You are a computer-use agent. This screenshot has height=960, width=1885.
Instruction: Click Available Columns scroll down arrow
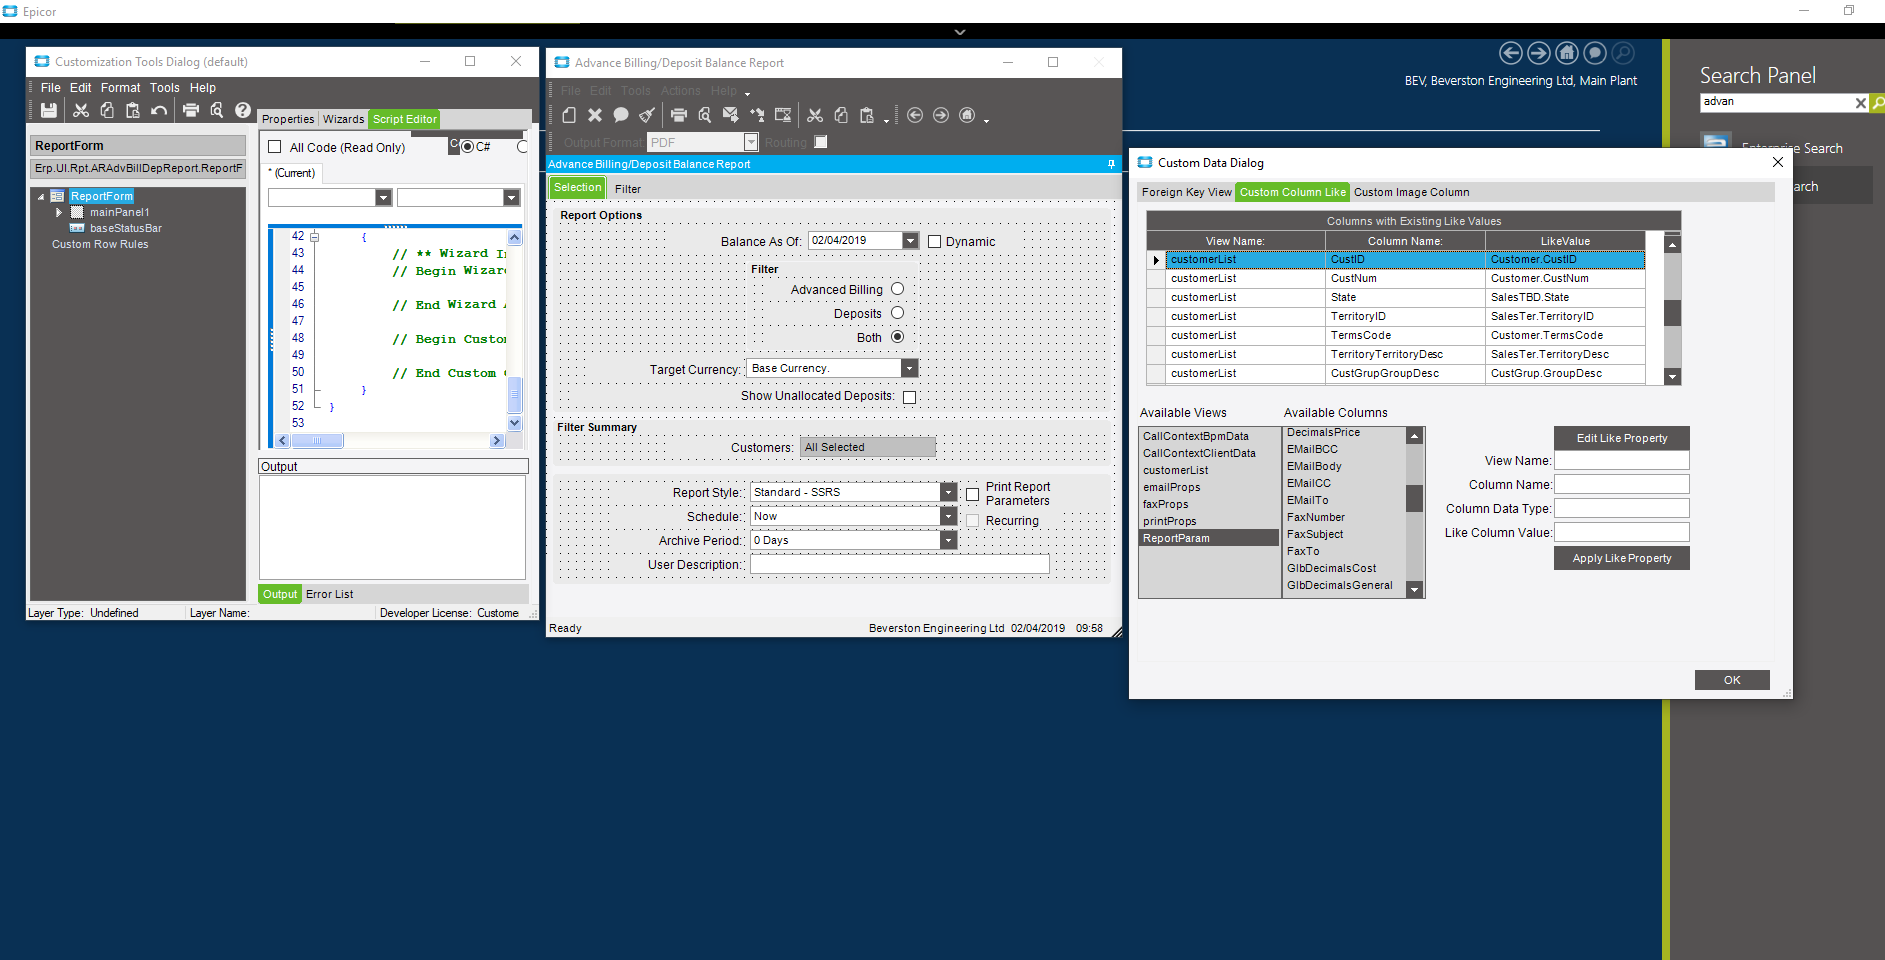click(1415, 590)
